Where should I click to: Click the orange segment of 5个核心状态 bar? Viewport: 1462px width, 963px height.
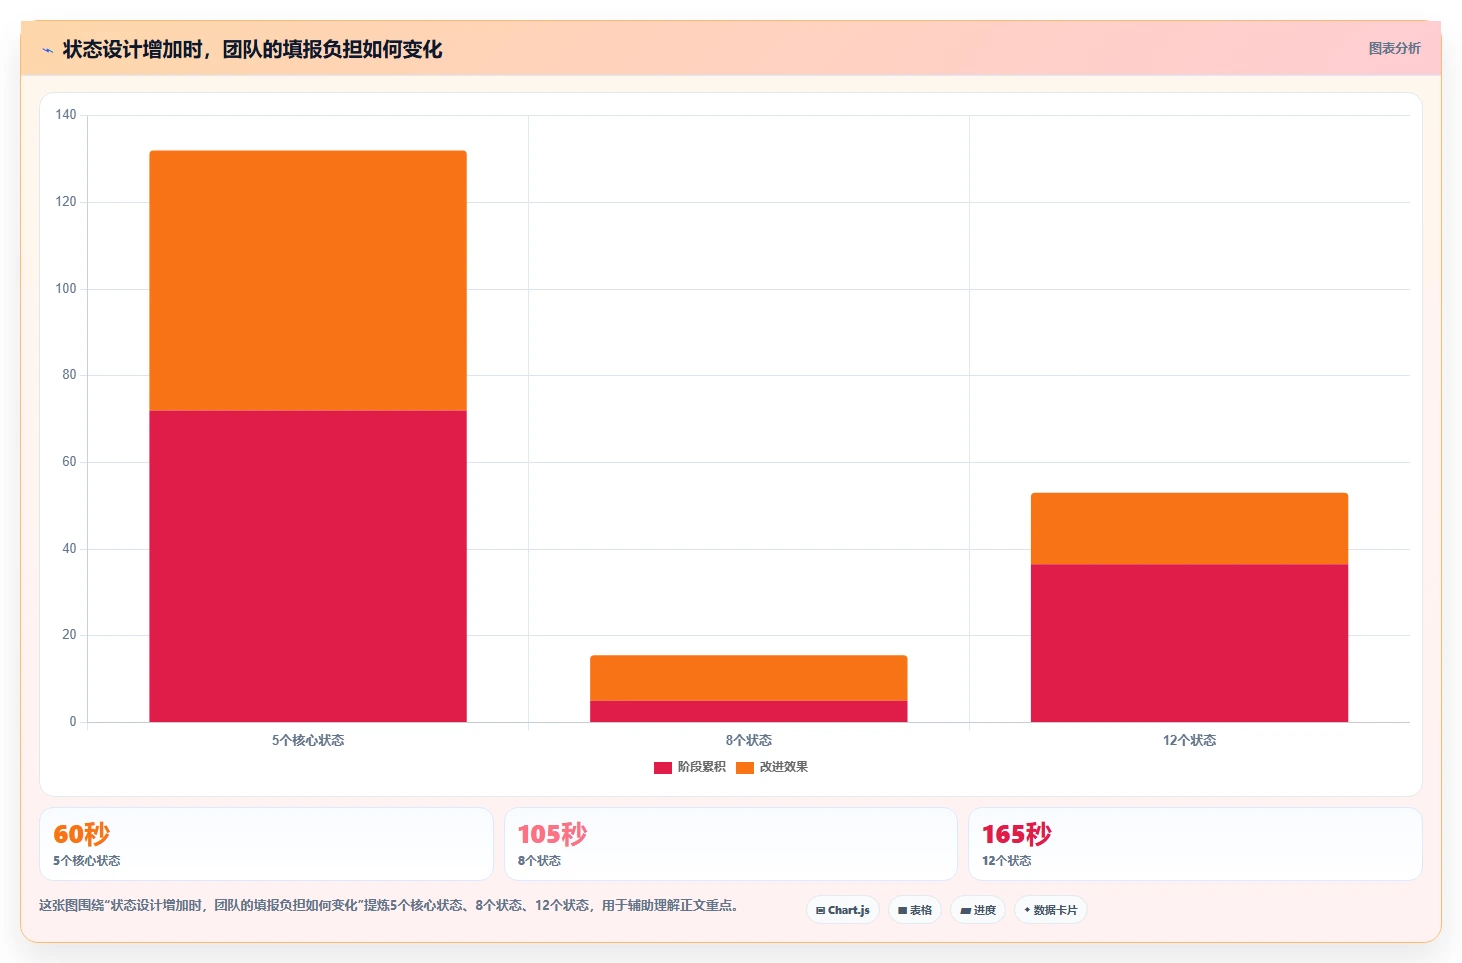(x=308, y=281)
